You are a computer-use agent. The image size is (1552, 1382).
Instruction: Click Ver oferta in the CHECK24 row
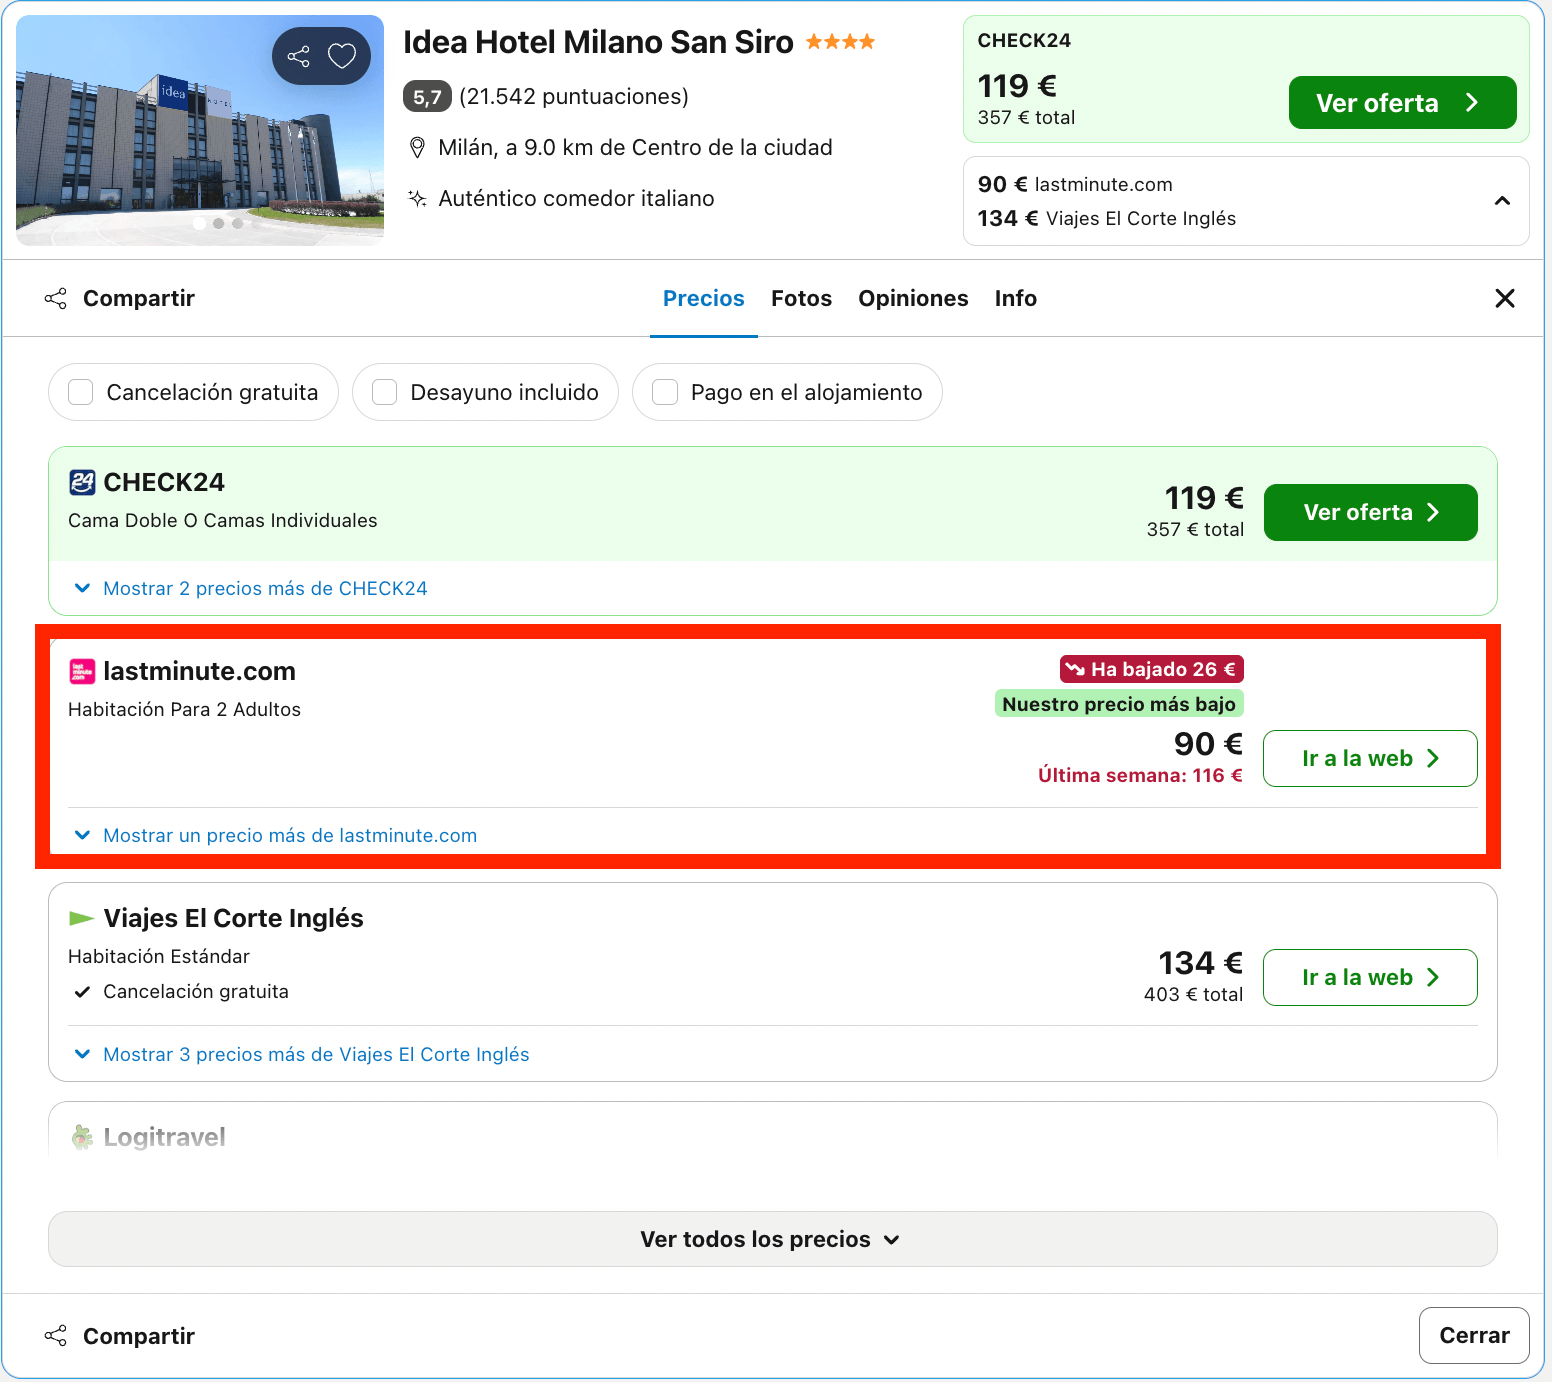[1371, 512]
